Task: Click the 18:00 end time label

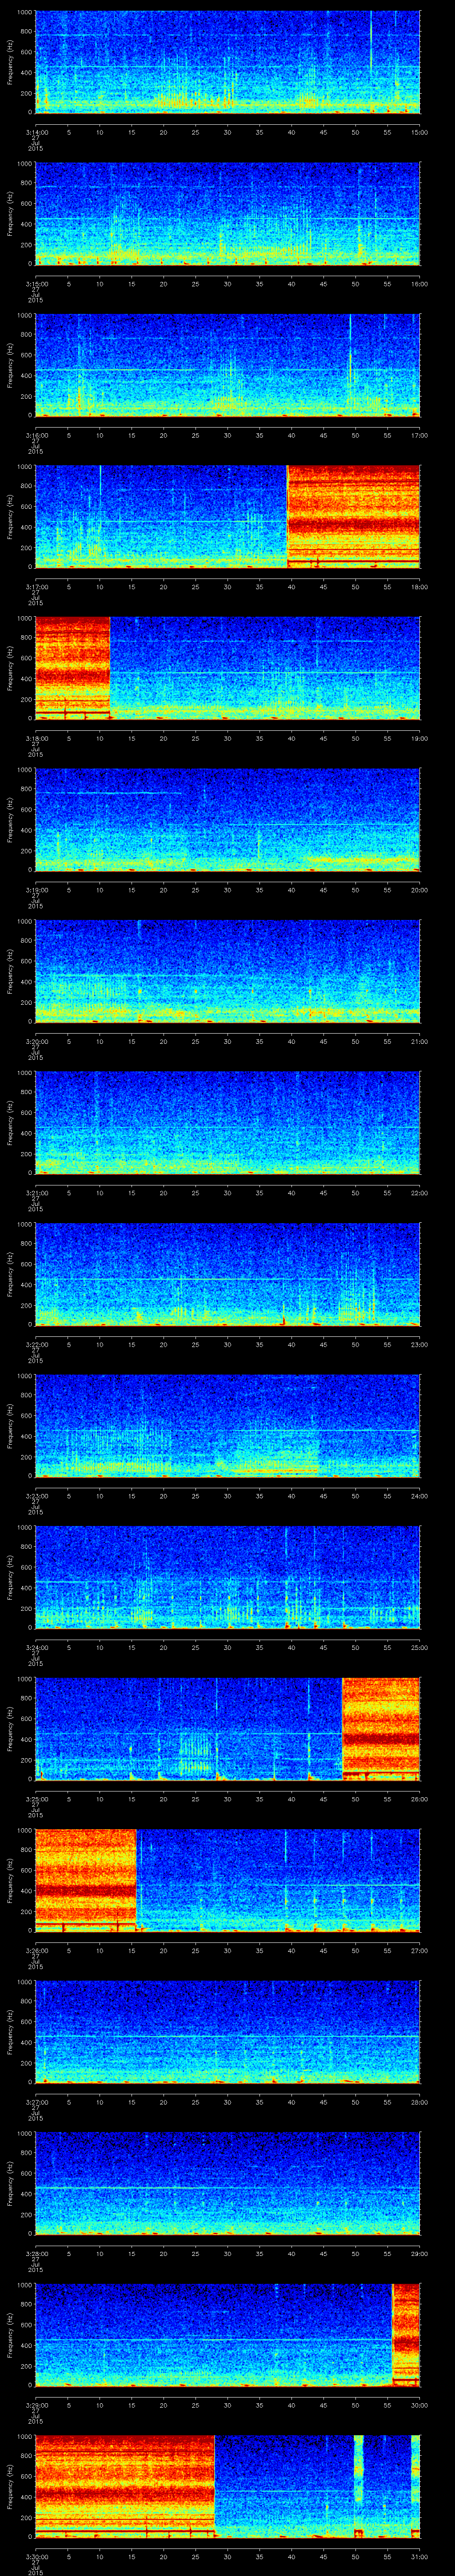Action: pyautogui.click(x=420, y=587)
